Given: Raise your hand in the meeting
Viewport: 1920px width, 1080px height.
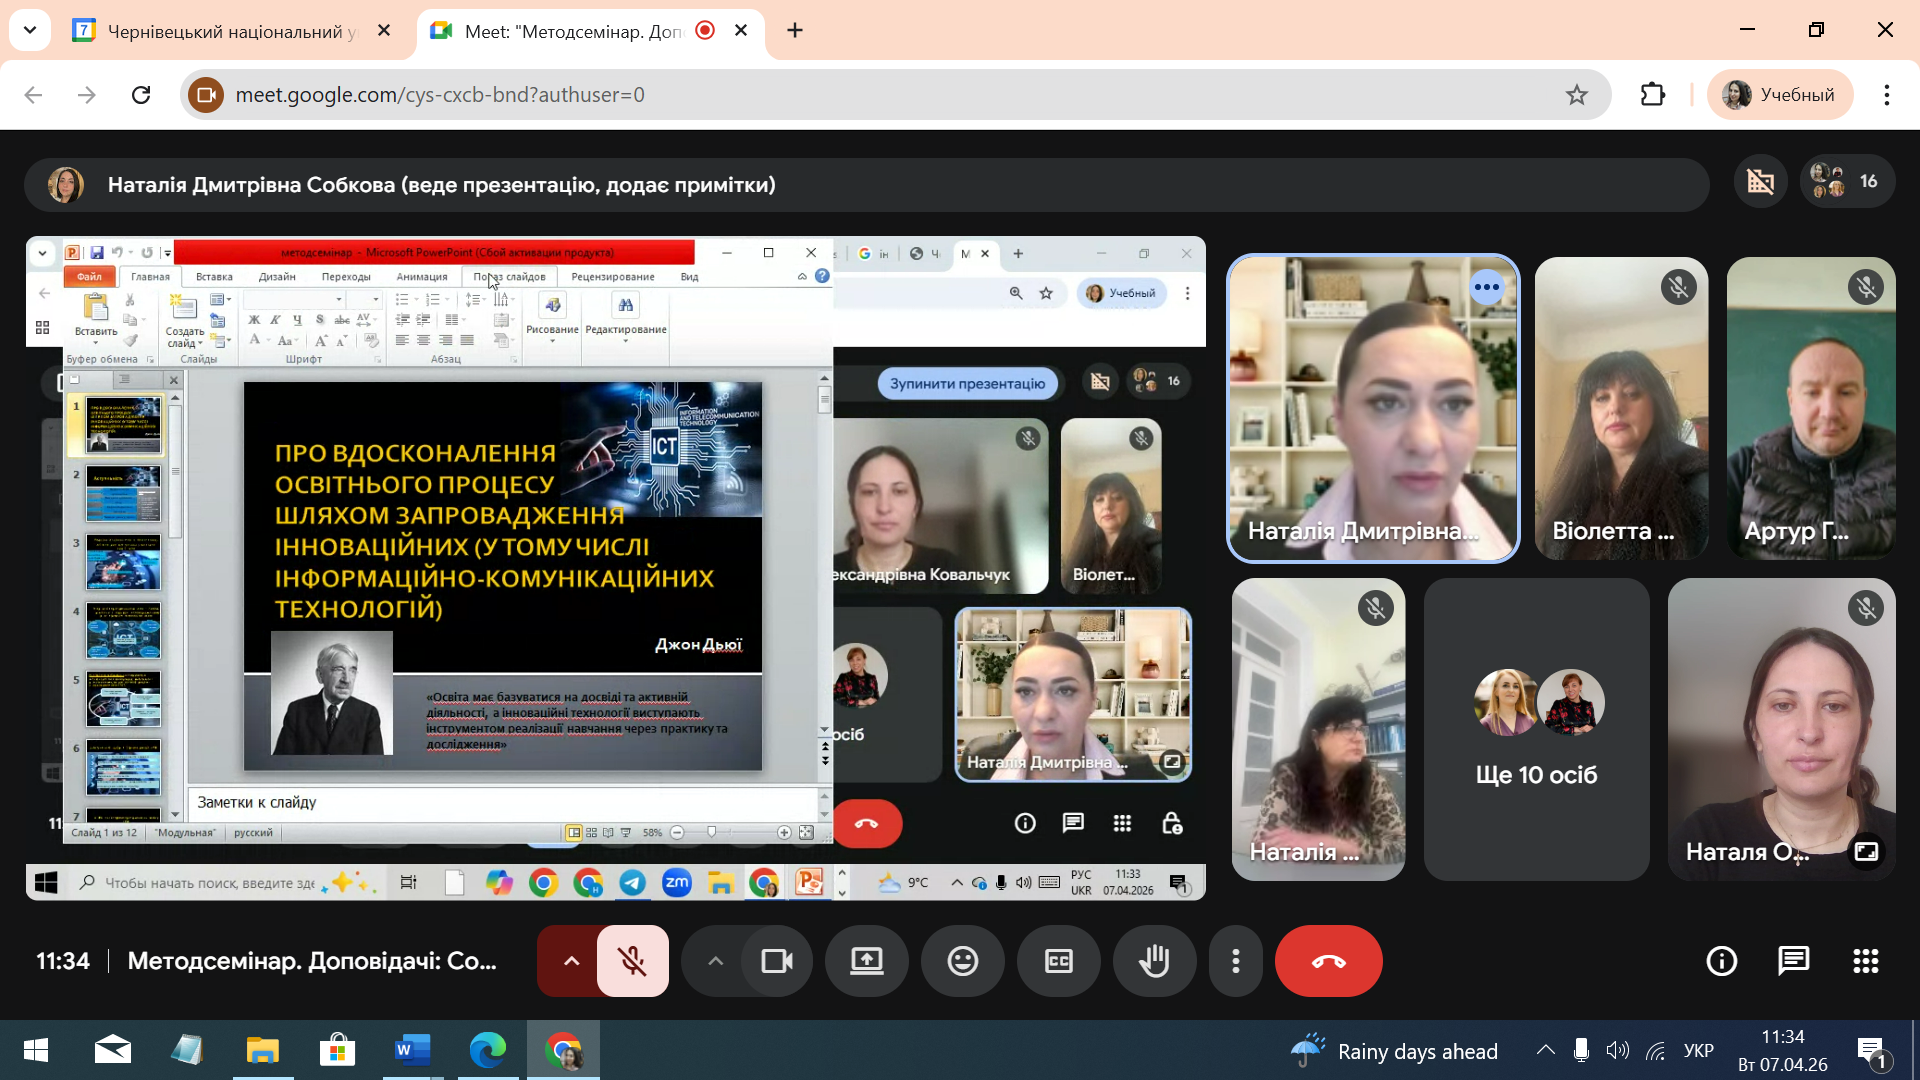Looking at the screenshot, I should pyautogui.click(x=1154, y=961).
